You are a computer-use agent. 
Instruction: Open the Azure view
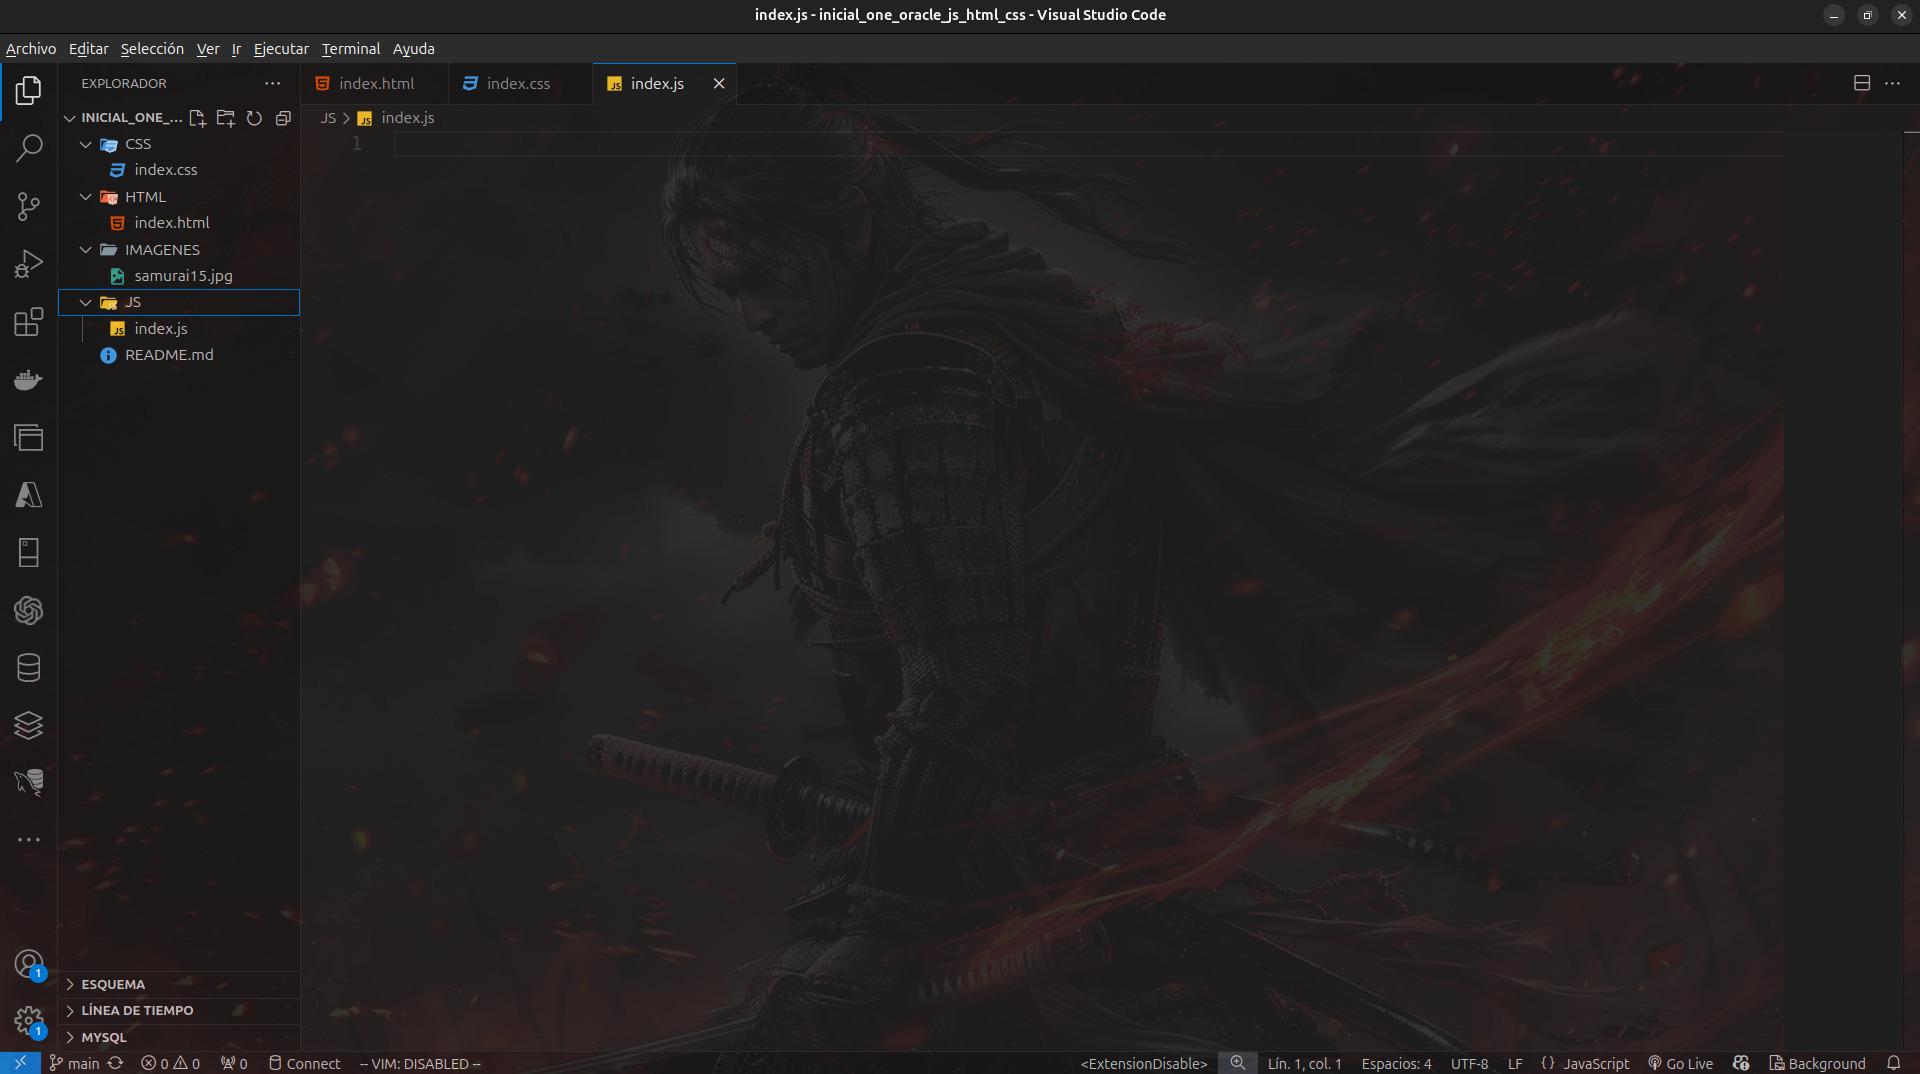click(28, 495)
